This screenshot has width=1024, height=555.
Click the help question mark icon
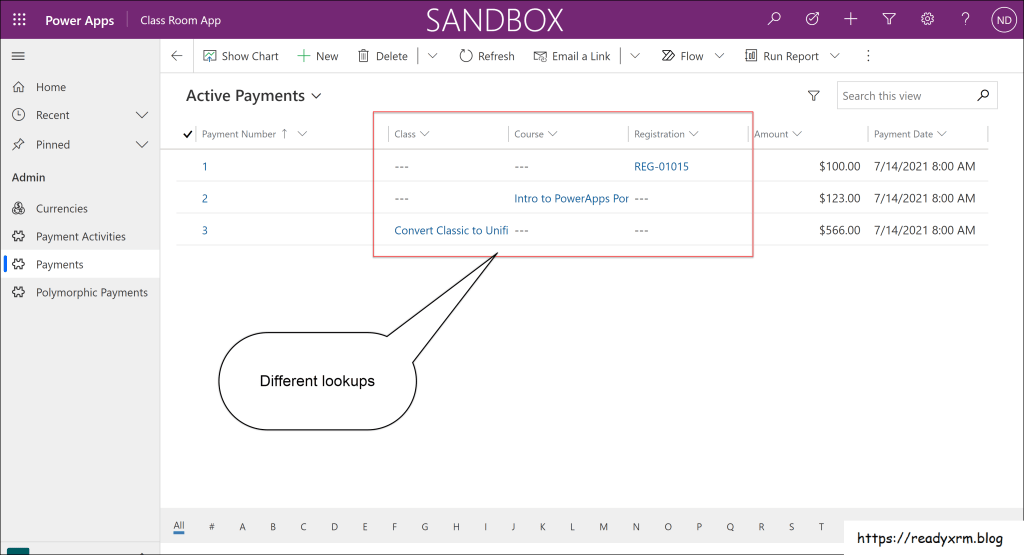pos(965,19)
